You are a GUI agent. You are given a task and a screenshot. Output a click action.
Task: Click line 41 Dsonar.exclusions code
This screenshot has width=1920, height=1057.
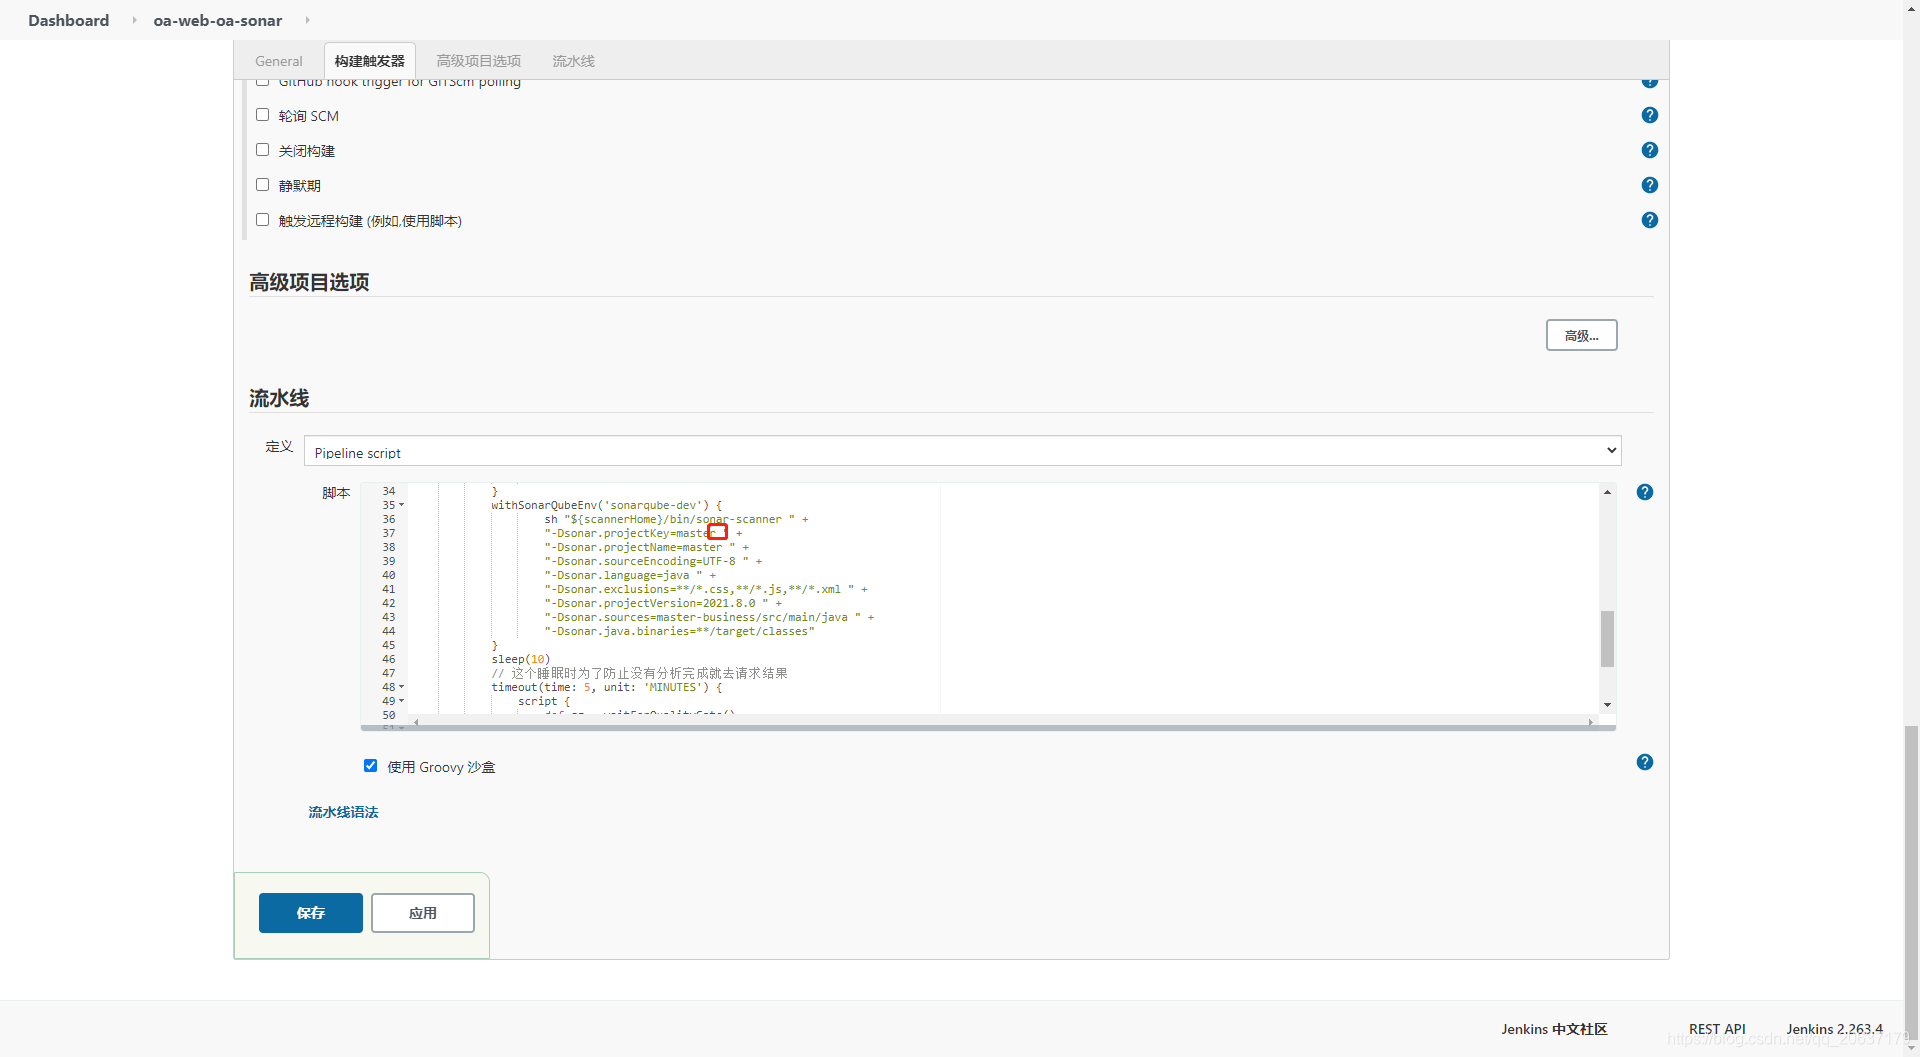[706, 589]
